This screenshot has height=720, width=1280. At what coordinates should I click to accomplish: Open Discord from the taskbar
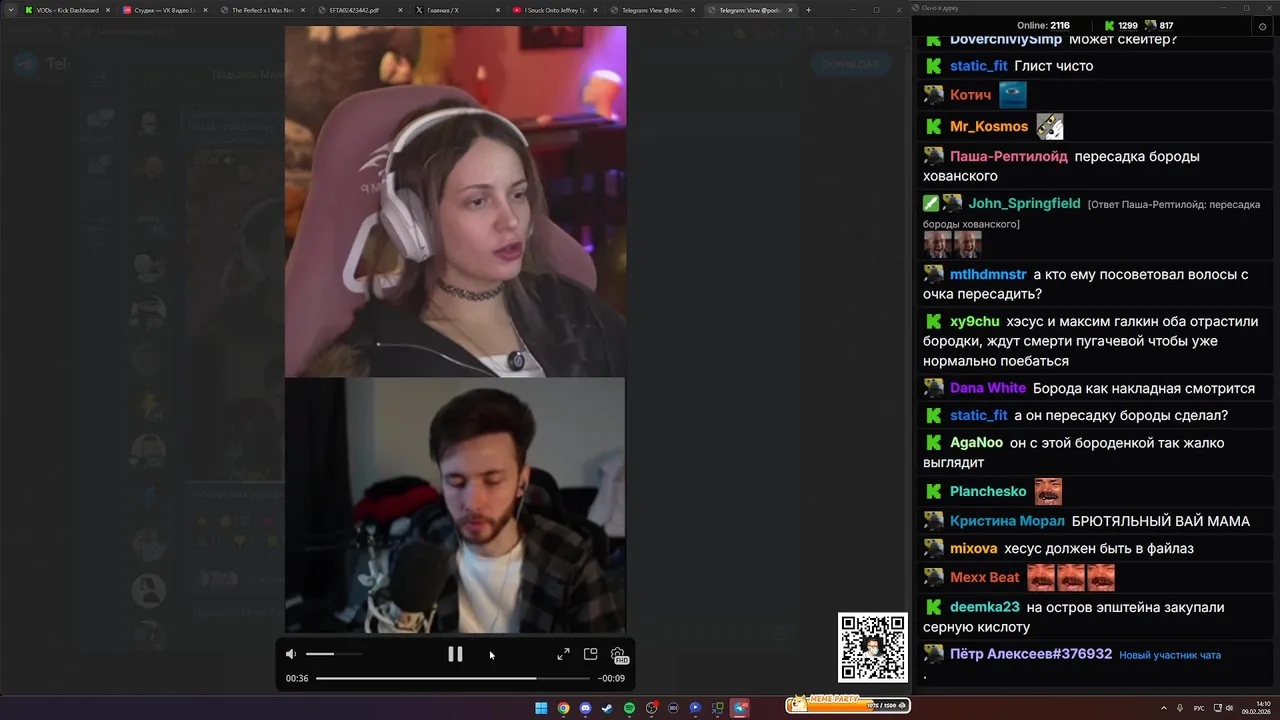(x=585, y=708)
